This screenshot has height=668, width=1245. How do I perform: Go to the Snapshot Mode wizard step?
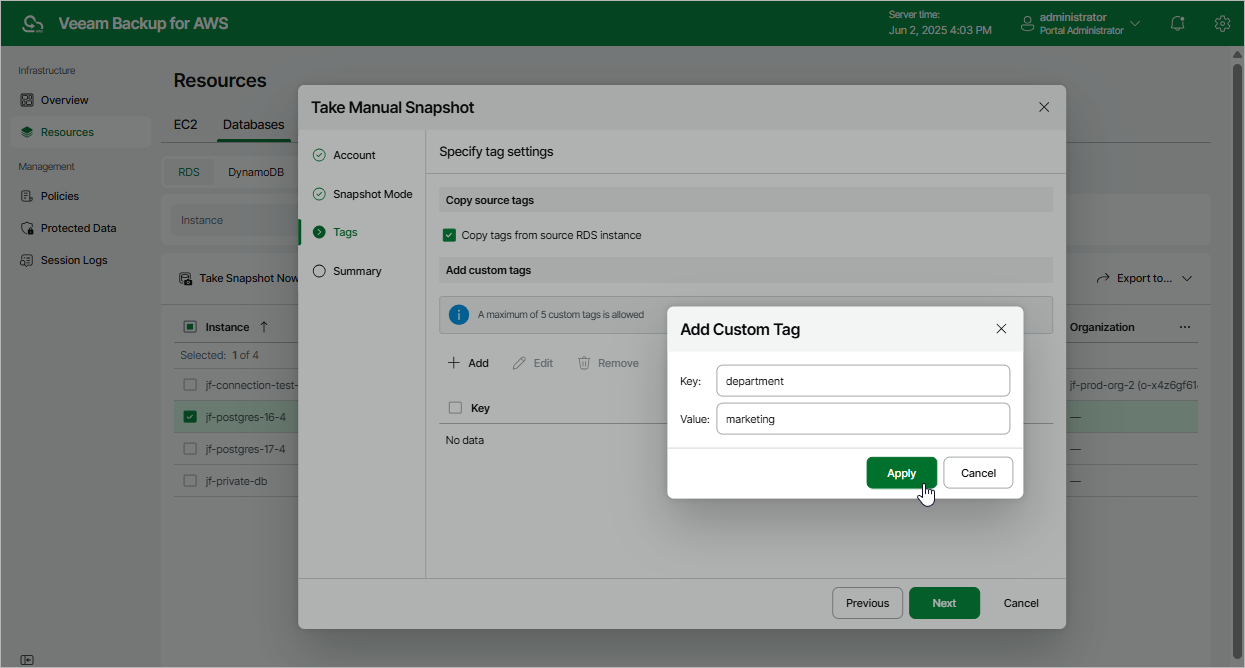pos(362,194)
